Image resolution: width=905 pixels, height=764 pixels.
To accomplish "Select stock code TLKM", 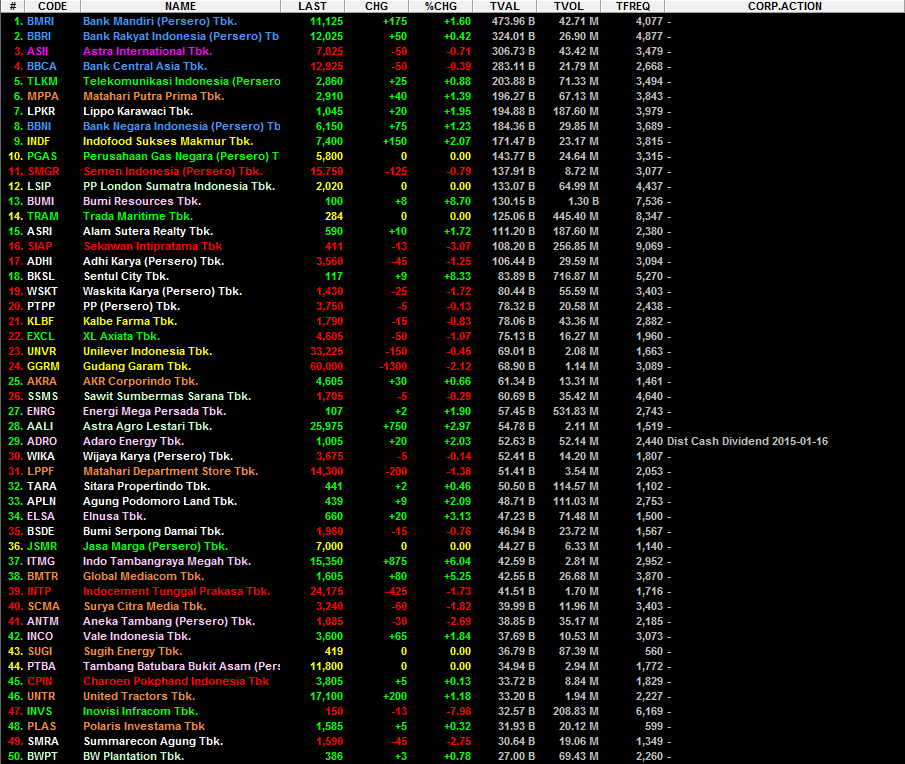I will (x=42, y=81).
